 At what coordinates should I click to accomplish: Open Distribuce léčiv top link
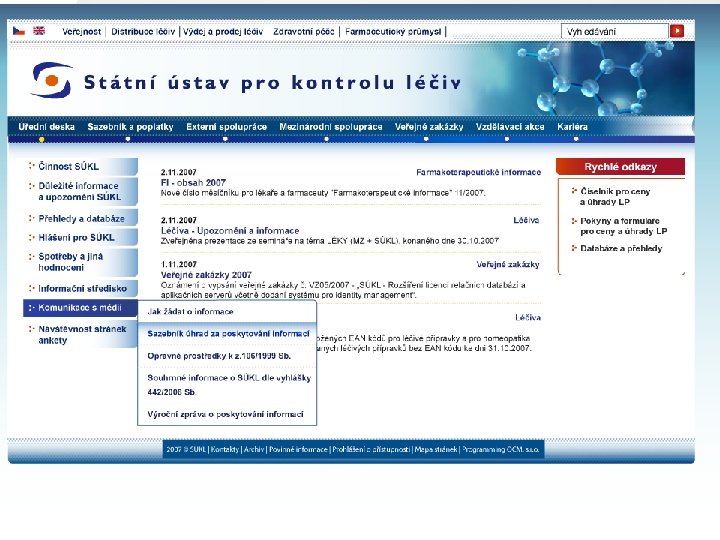click(143, 32)
